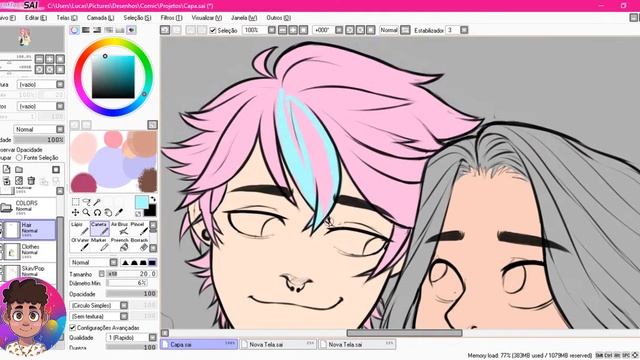Show the RGB slider panel
Screen dimensions: 640x360
86,30
